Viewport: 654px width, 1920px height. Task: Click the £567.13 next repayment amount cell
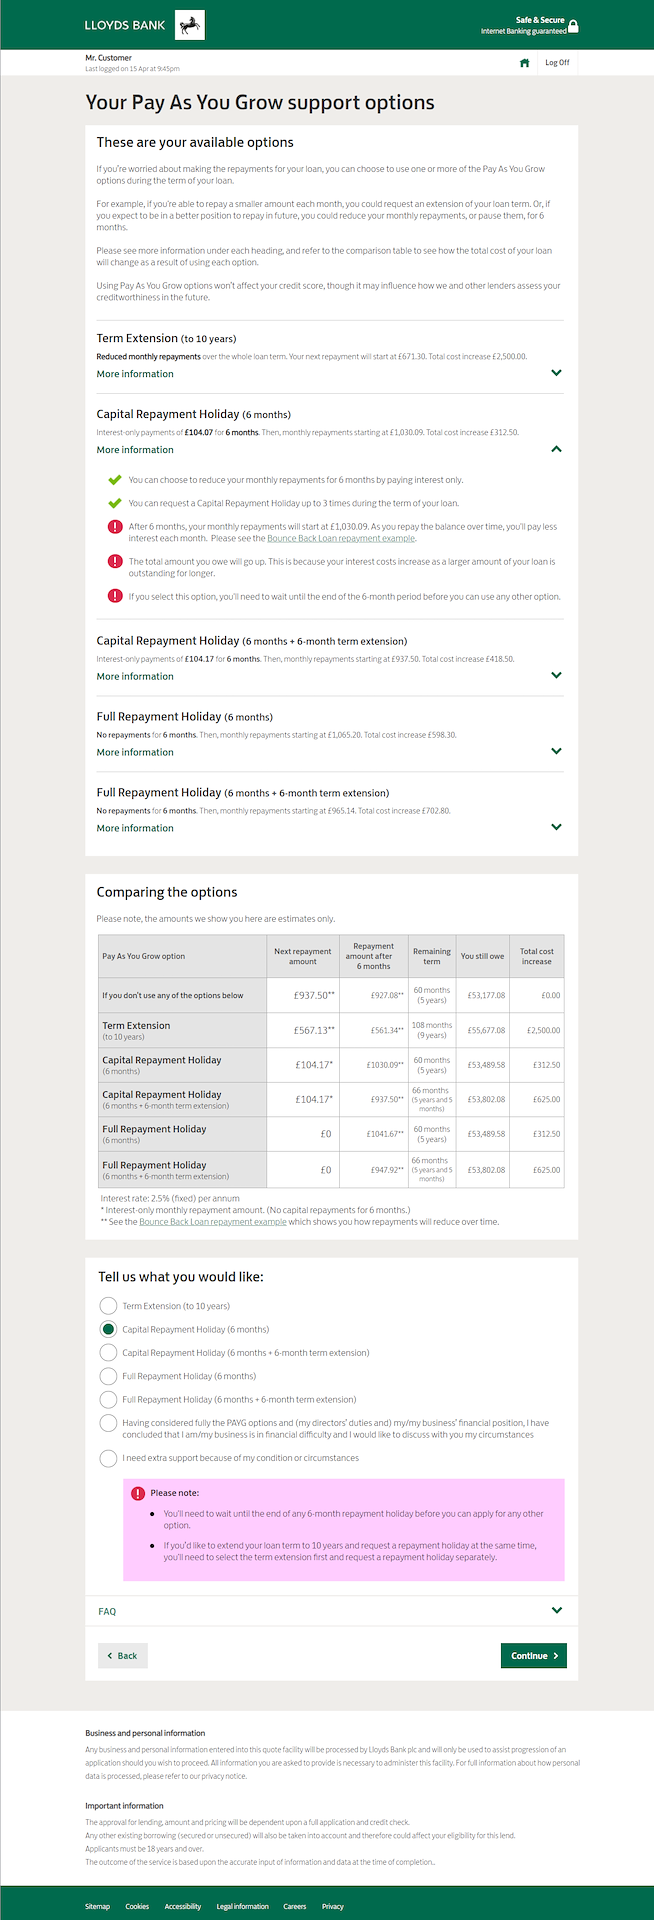coord(303,1030)
